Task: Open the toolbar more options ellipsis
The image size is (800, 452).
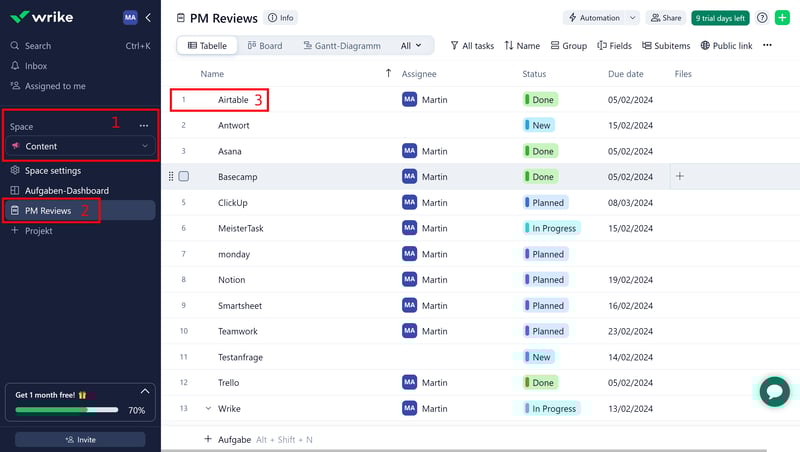Action: pyautogui.click(x=767, y=45)
